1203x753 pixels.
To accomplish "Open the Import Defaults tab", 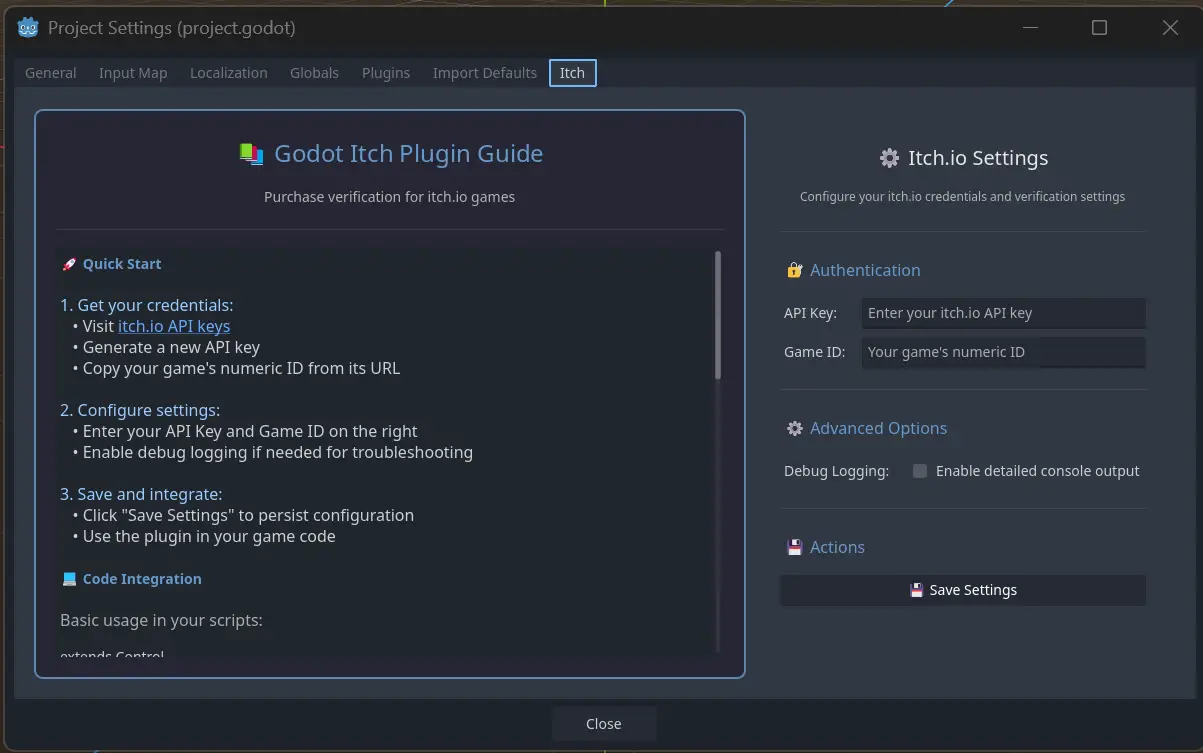I will click(x=485, y=73).
